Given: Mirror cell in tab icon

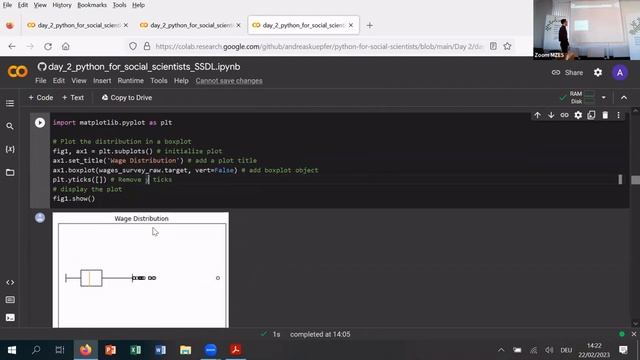Looking at the screenshot, I should point(591,116).
